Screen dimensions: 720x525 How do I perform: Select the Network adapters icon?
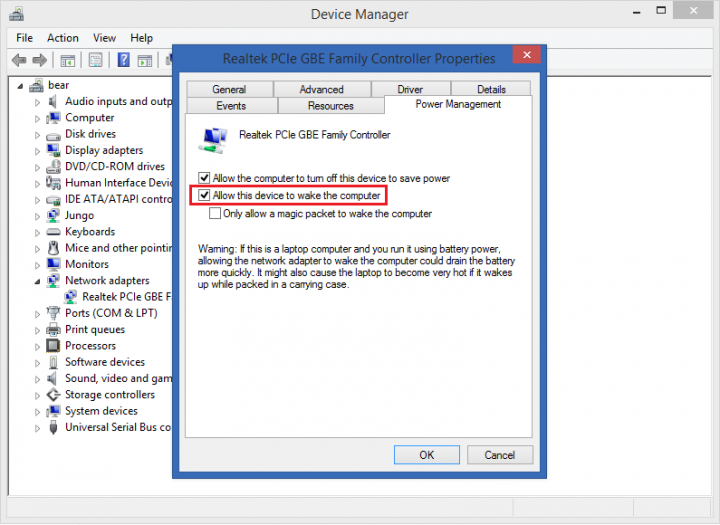pos(53,281)
